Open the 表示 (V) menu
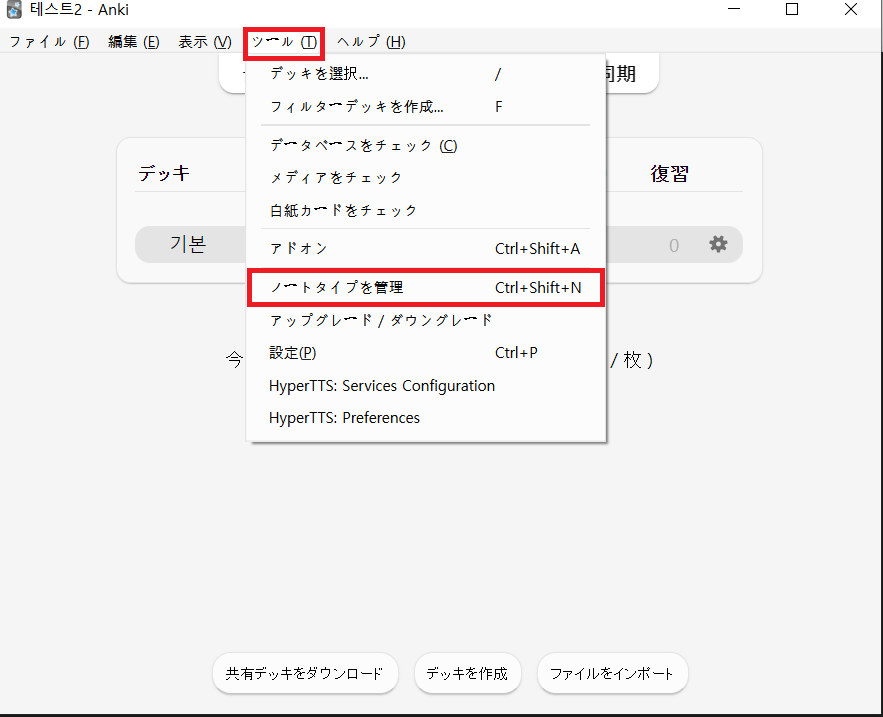The height and width of the screenshot is (717, 883). (x=205, y=42)
